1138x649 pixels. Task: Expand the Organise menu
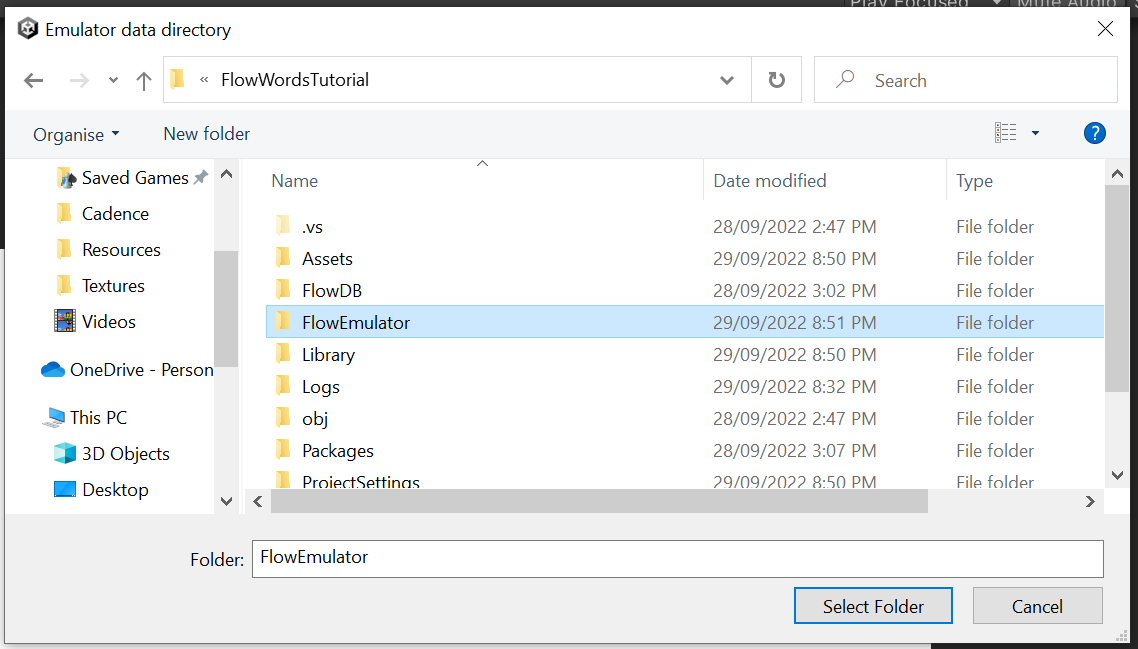pyautogui.click(x=76, y=133)
